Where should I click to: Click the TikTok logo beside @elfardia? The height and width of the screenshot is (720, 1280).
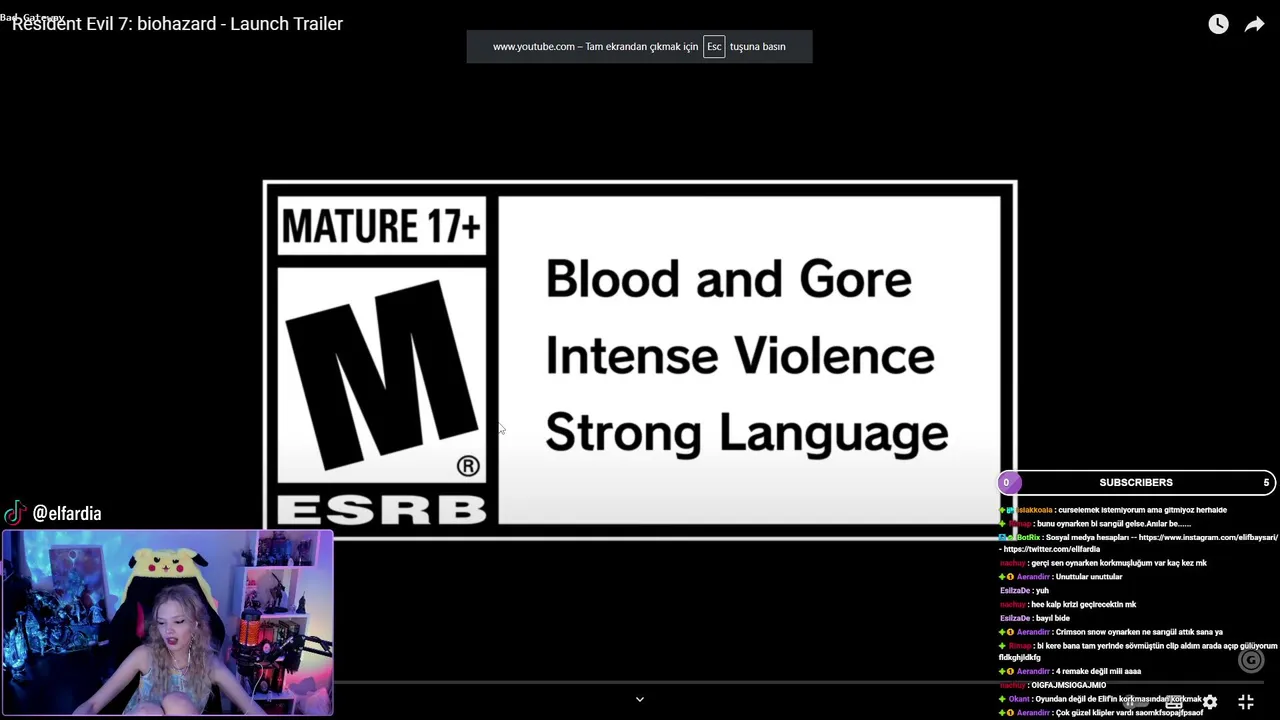[15, 513]
